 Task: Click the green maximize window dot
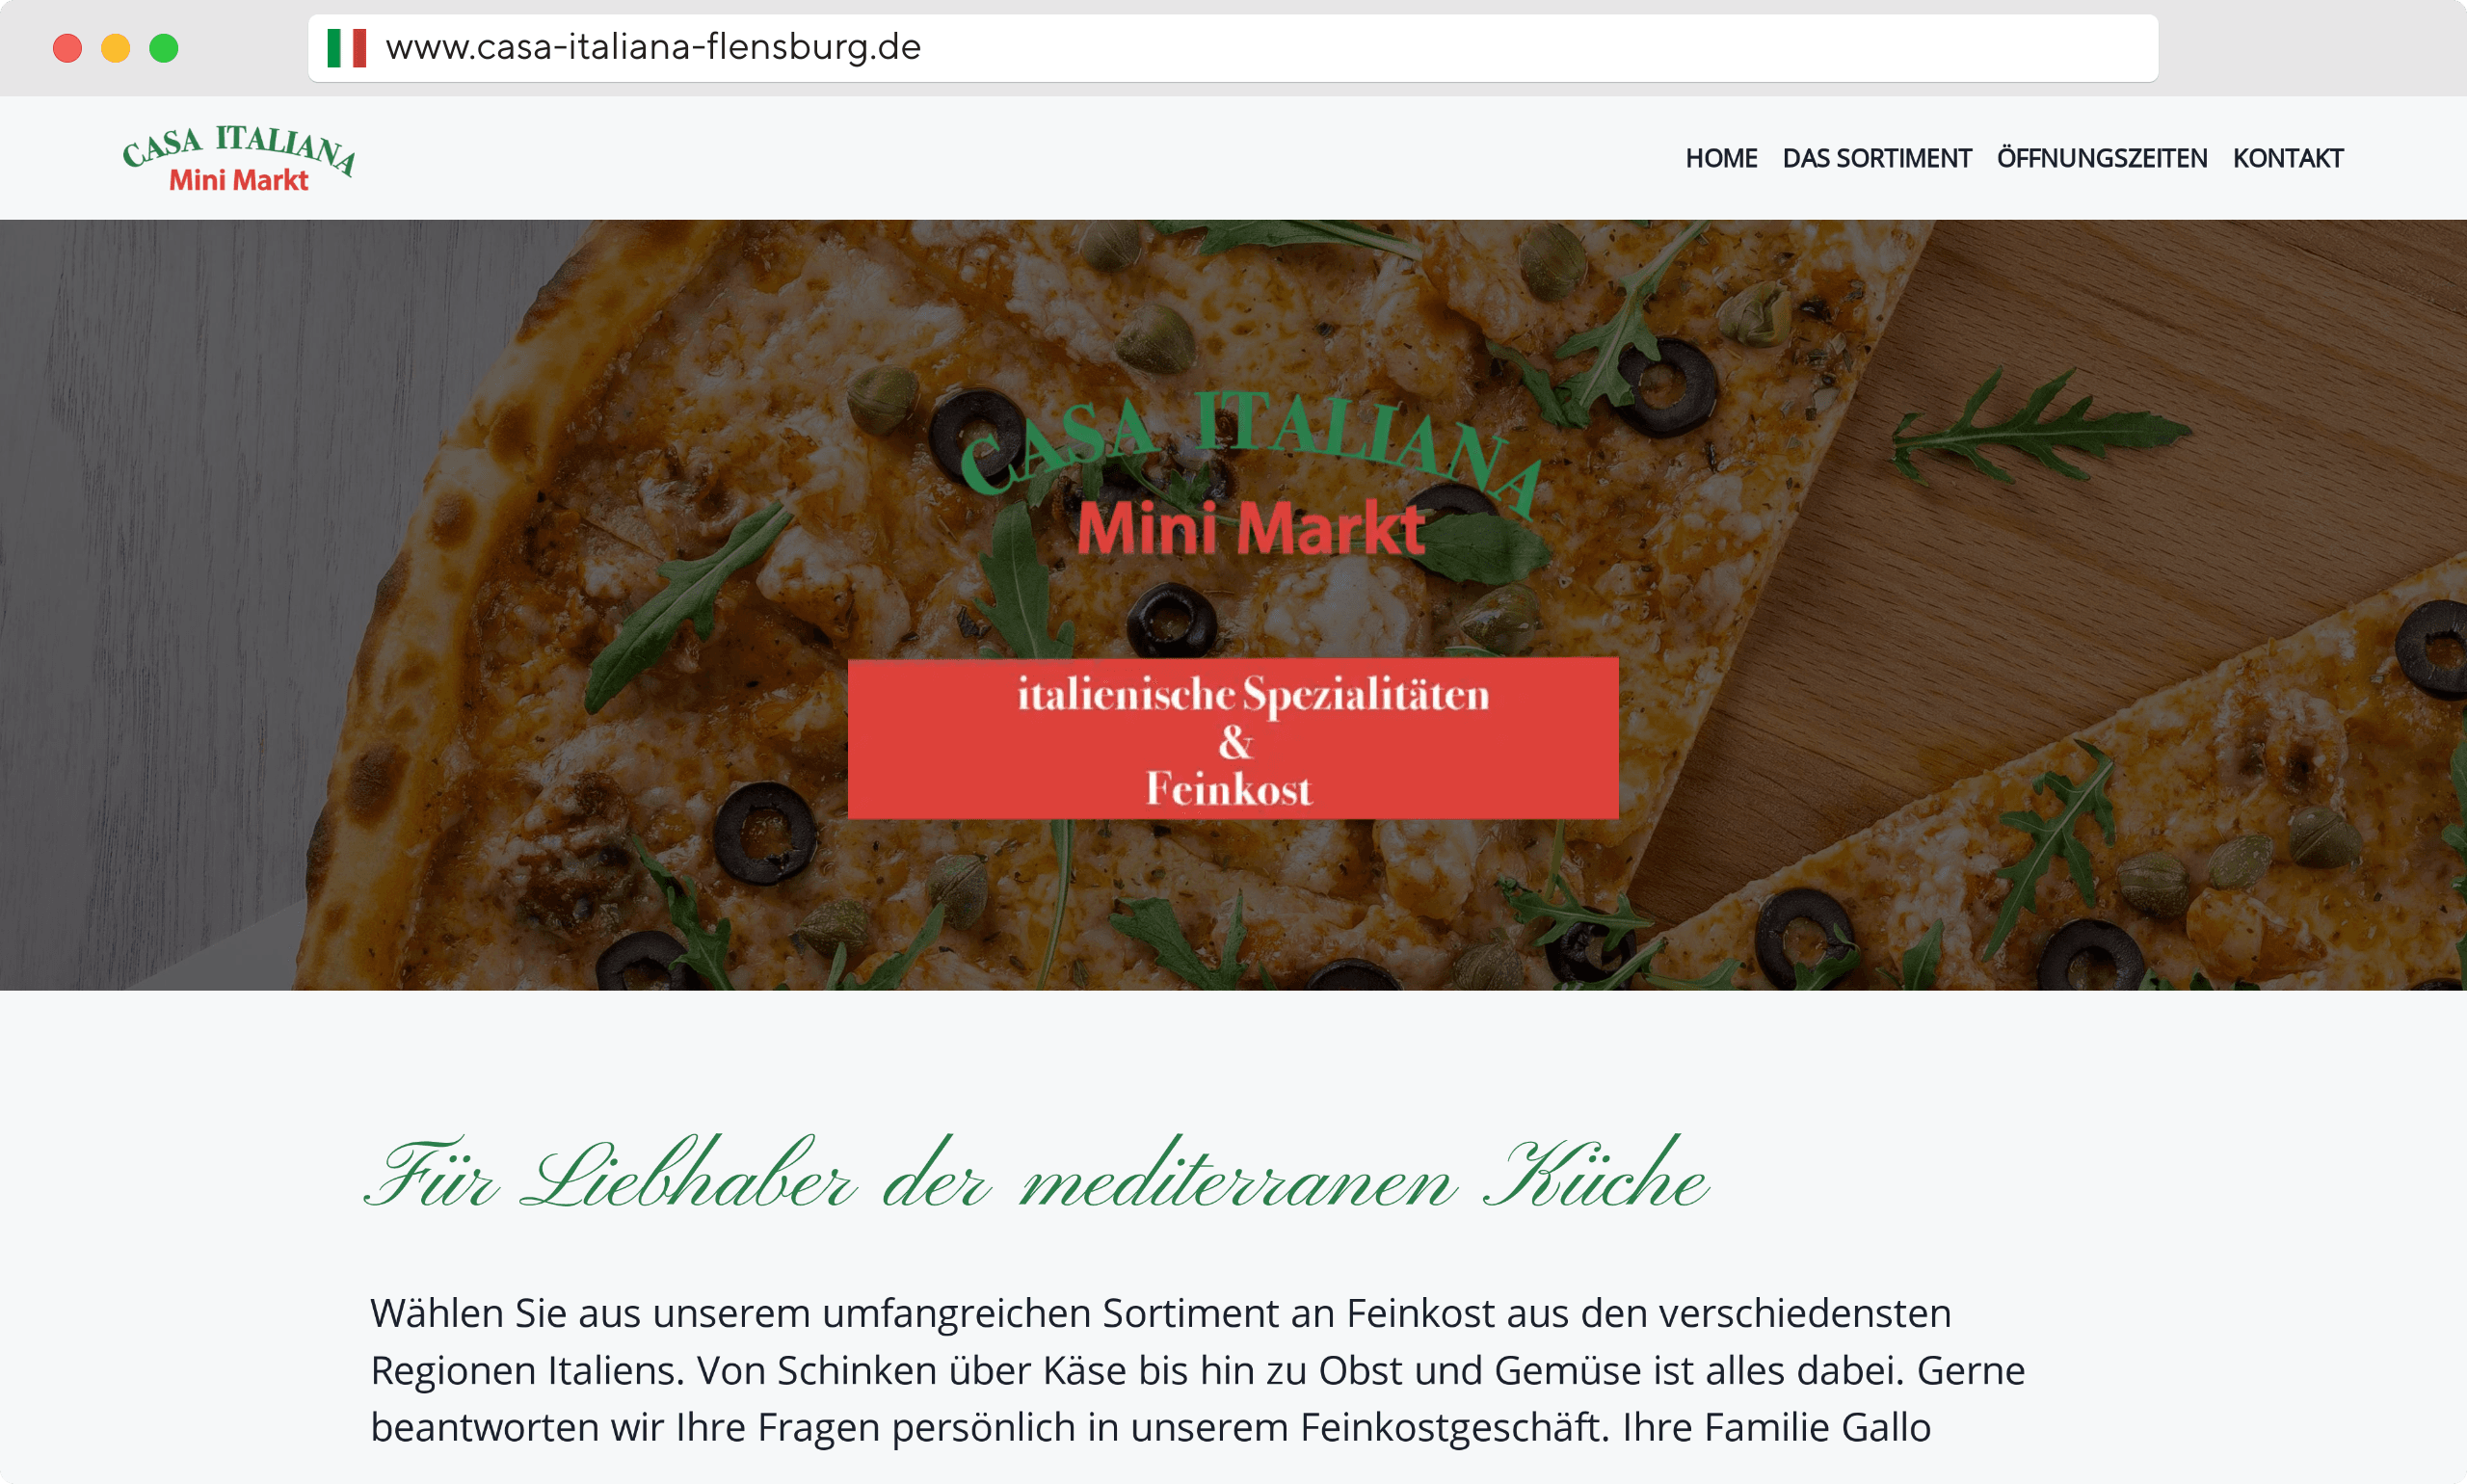pos(164,48)
